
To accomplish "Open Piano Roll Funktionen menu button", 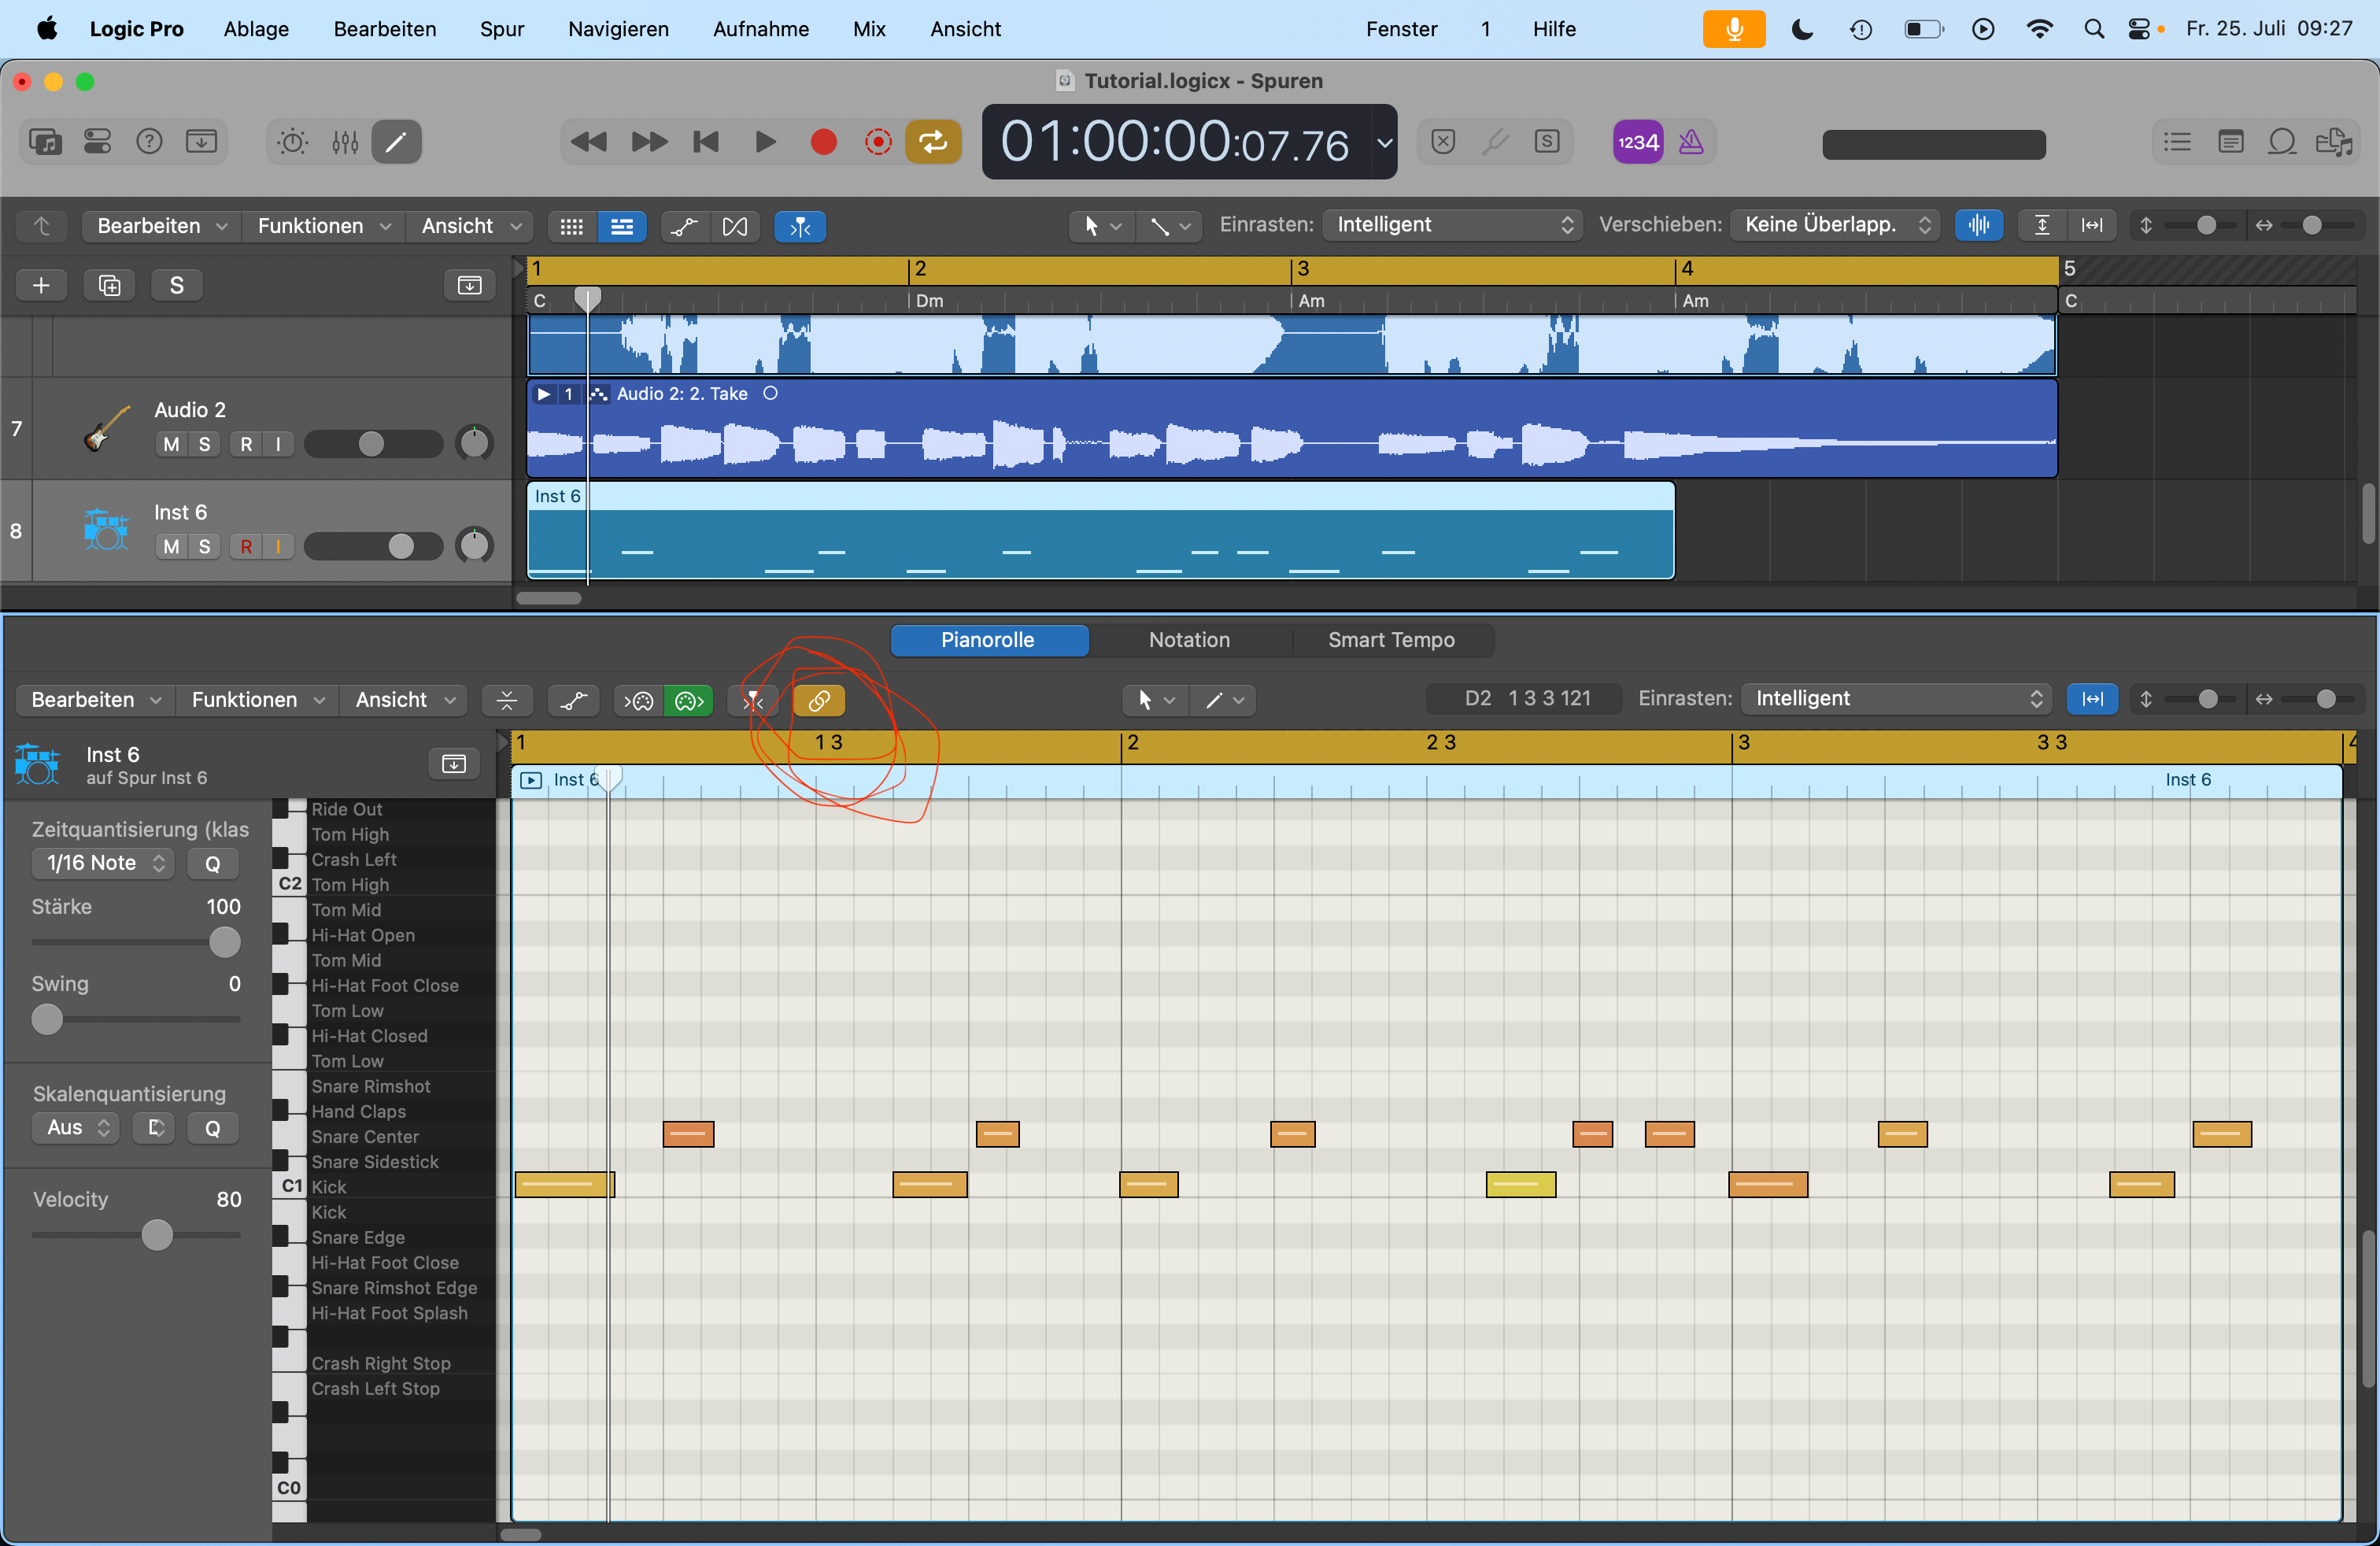I will tap(258, 700).
